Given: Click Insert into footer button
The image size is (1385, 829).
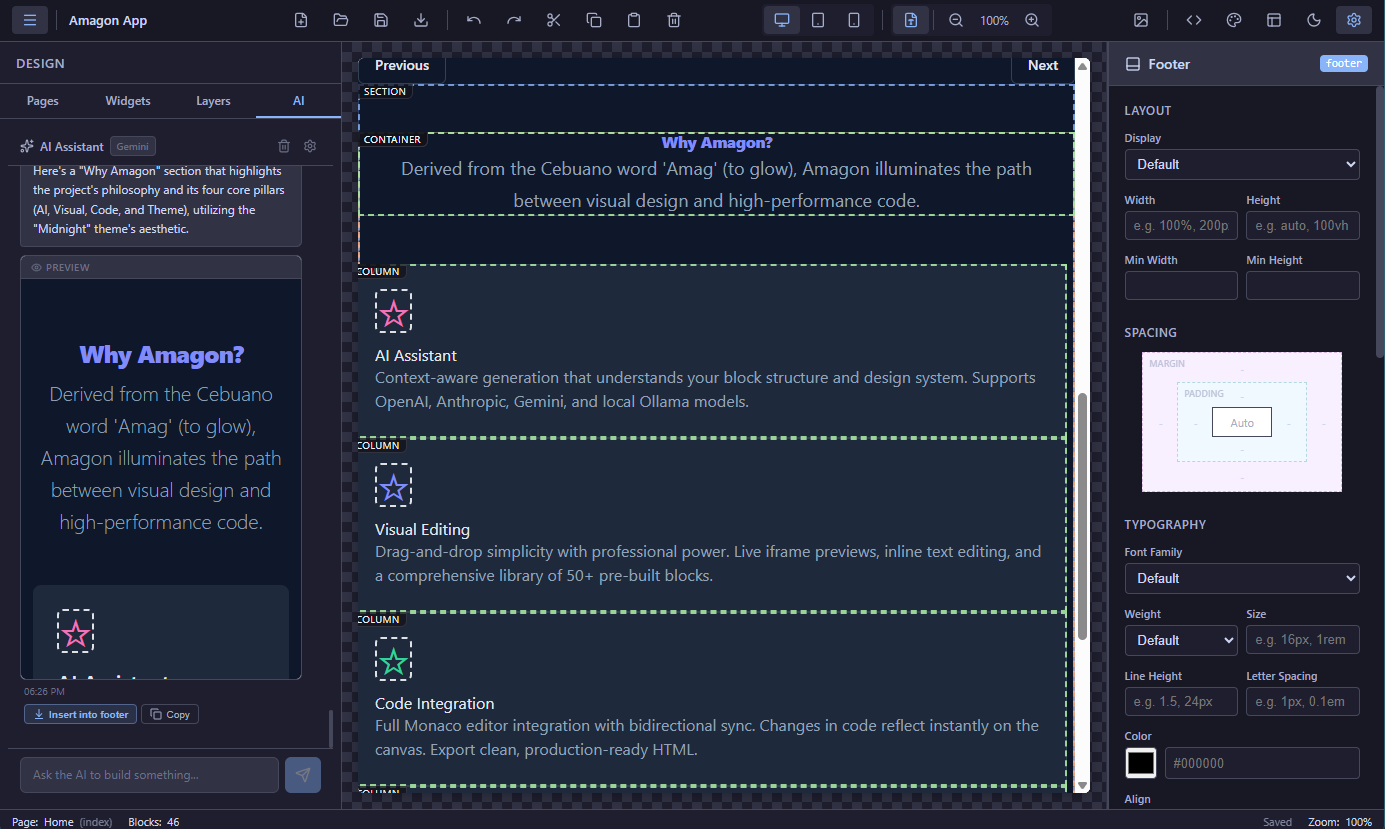Looking at the screenshot, I should click(x=80, y=713).
